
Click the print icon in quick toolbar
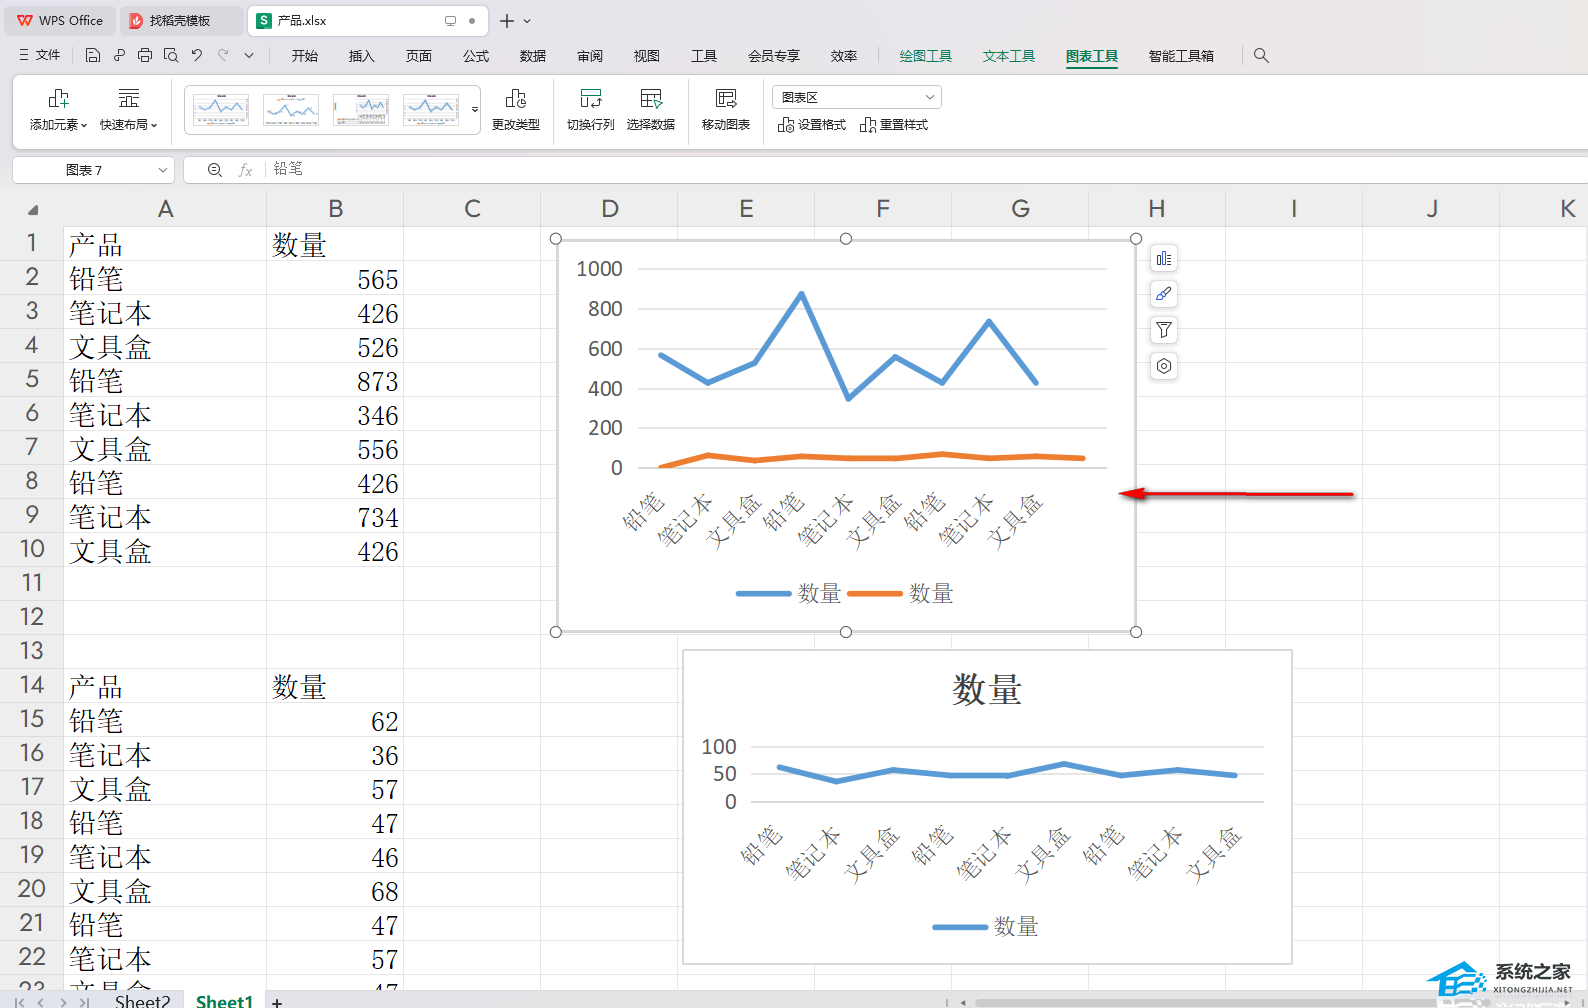pyautogui.click(x=145, y=56)
